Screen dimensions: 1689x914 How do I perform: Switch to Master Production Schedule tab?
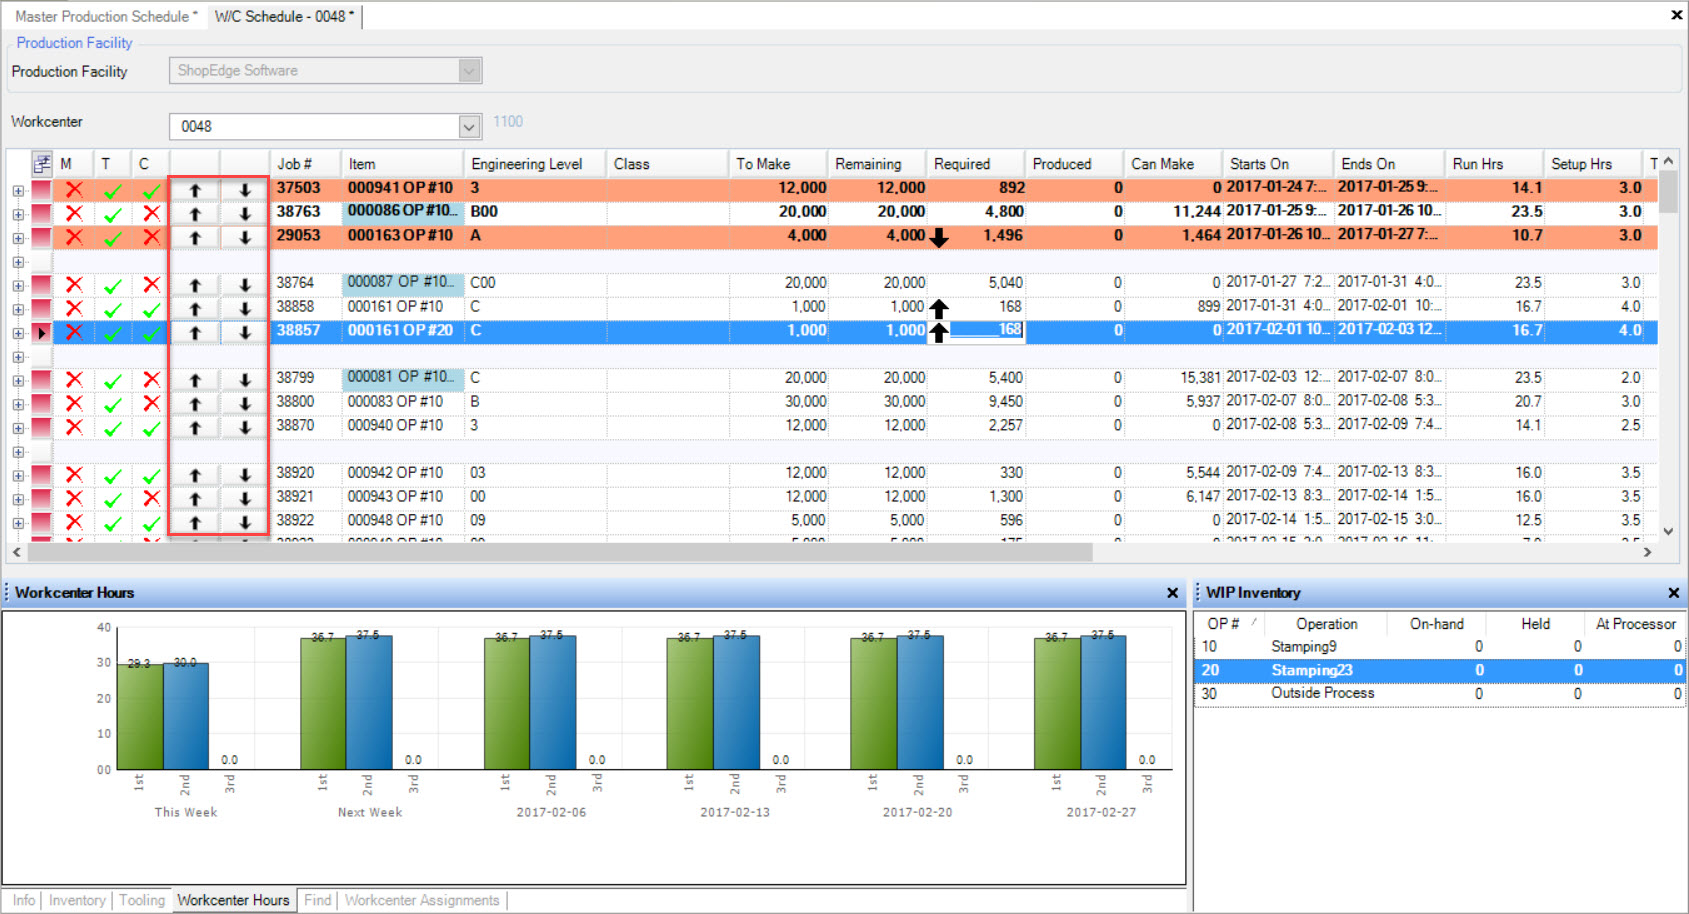(x=106, y=16)
